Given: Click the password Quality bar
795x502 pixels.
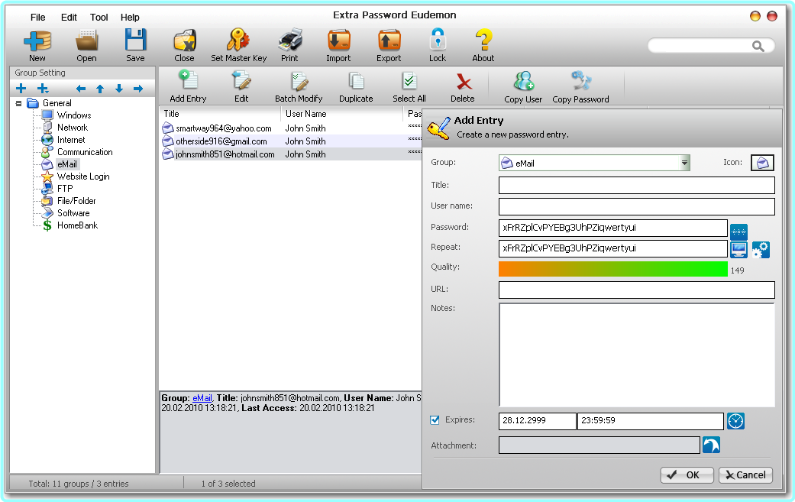Looking at the screenshot, I should click(x=613, y=269).
